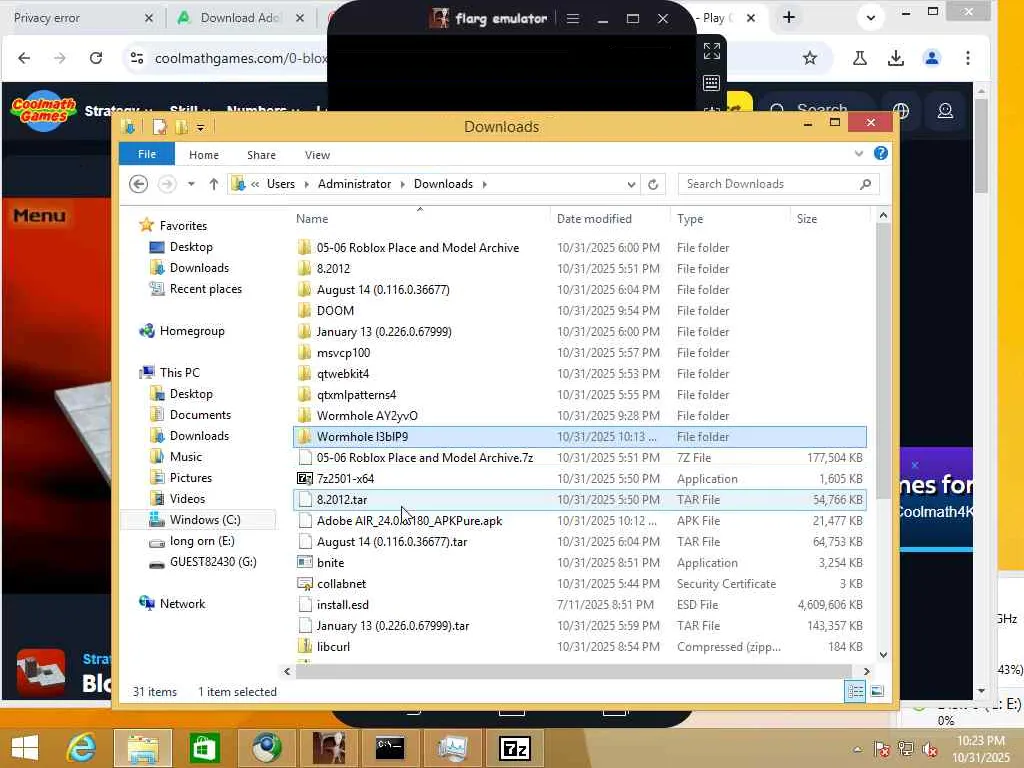Open the Task Manager taskbar icon

[453, 748]
